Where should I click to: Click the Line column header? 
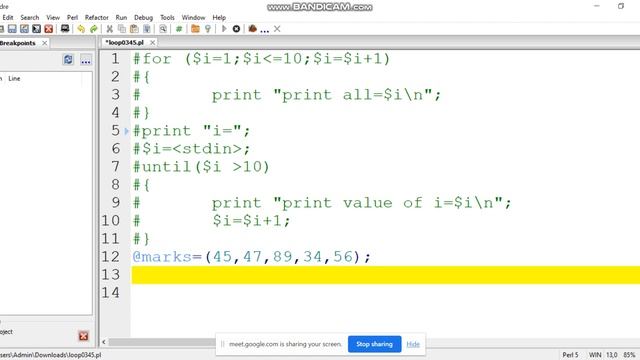(14, 78)
